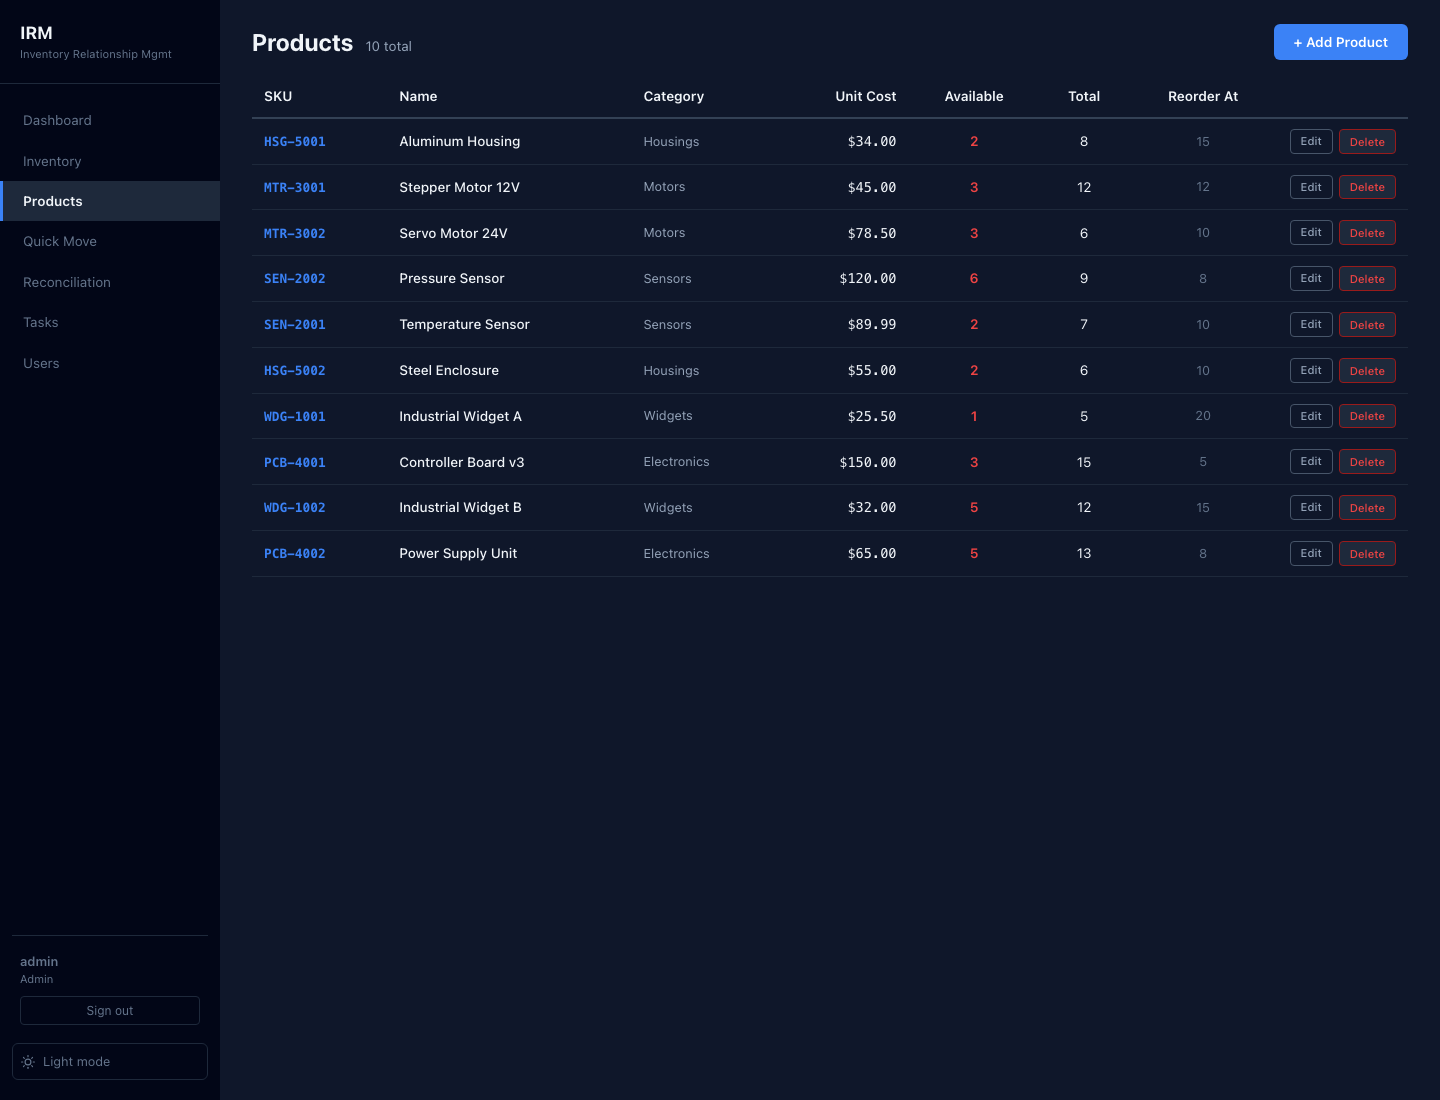Delete Temperature Sensor product
1440x1100 pixels.
coord(1367,325)
